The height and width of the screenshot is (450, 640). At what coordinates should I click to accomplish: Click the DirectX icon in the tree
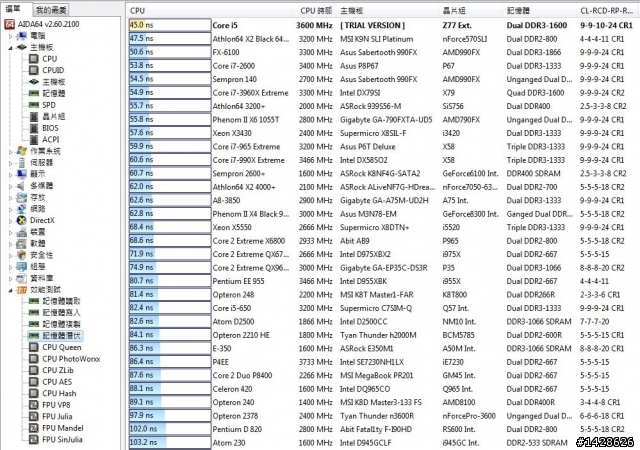click(22, 221)
